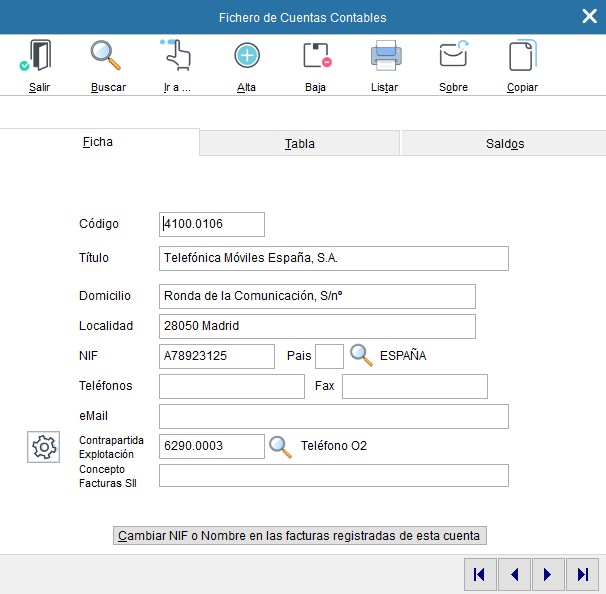Switch to the Tabla tab

click(x=300, y=143)
